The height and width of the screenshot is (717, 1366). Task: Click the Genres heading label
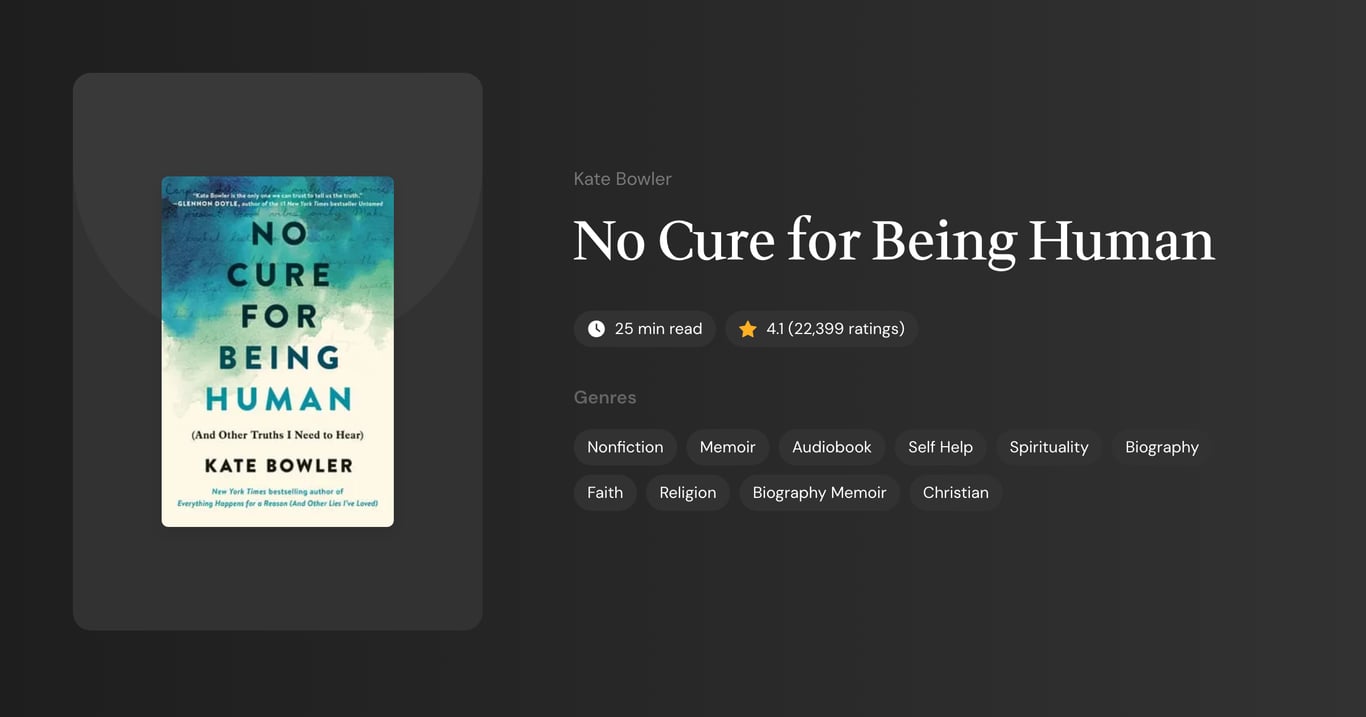tap(605, 397)
